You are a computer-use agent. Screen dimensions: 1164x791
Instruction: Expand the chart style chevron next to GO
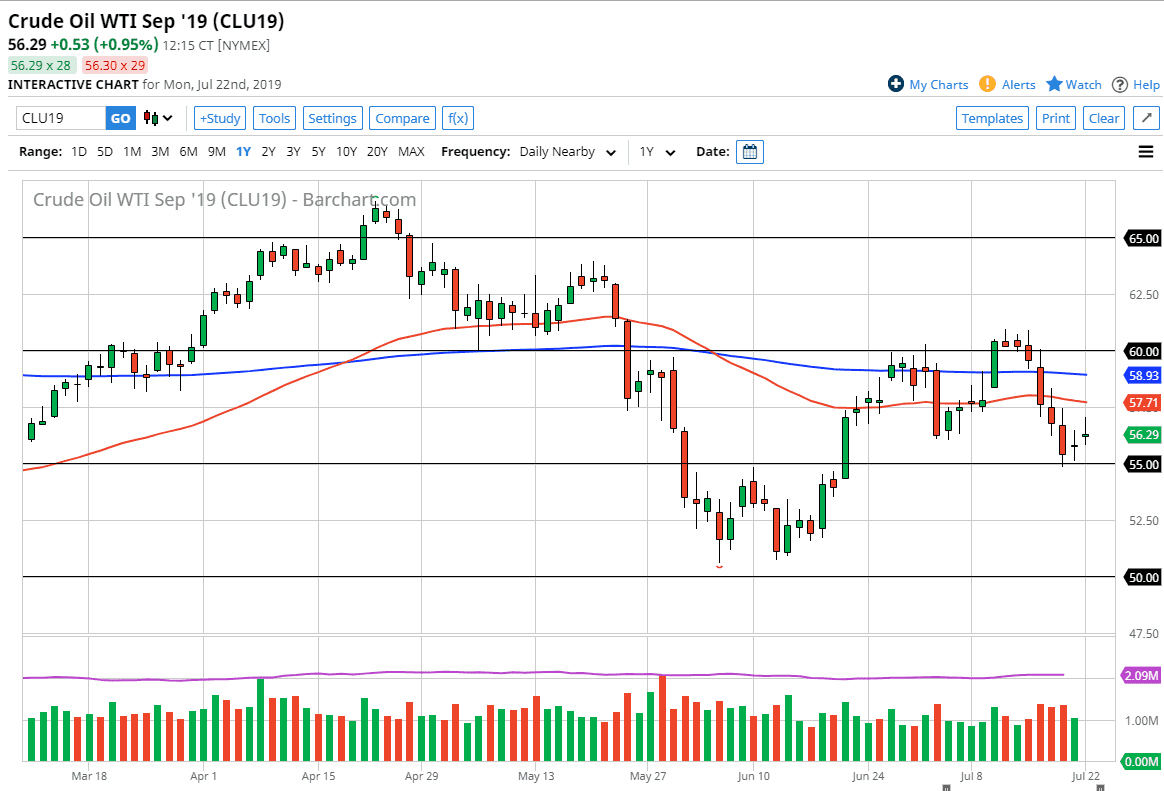point(168,117)
